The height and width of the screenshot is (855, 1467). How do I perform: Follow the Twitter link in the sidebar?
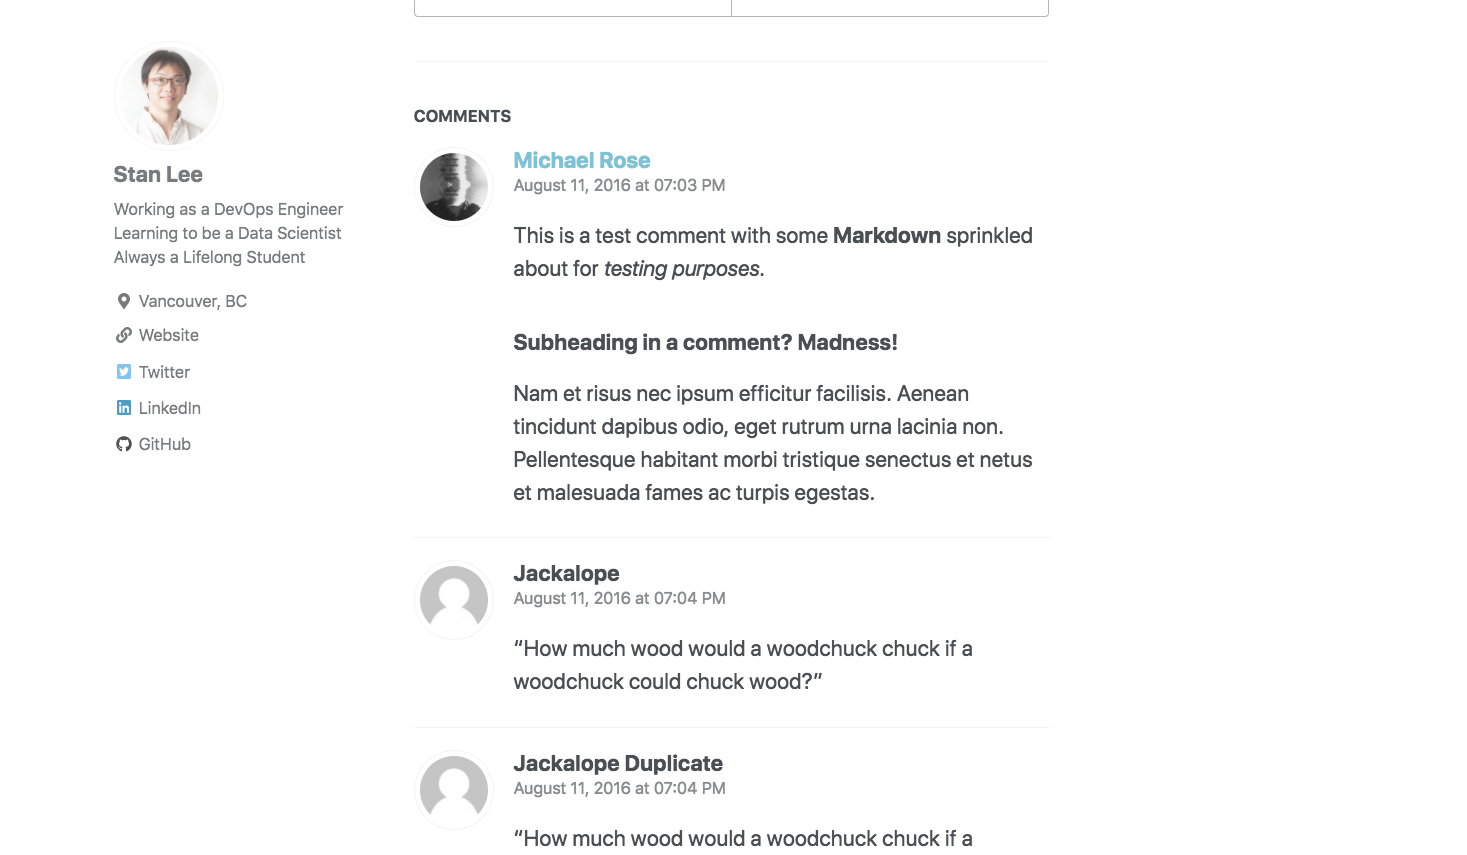[x=164, y=371]
